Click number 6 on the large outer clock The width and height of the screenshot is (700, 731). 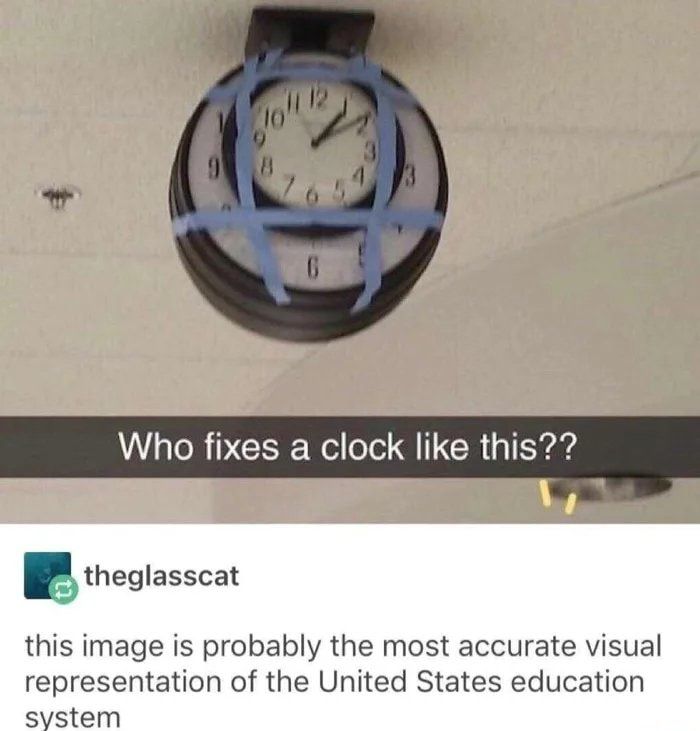pyautogui.click(x=315, y=267)
